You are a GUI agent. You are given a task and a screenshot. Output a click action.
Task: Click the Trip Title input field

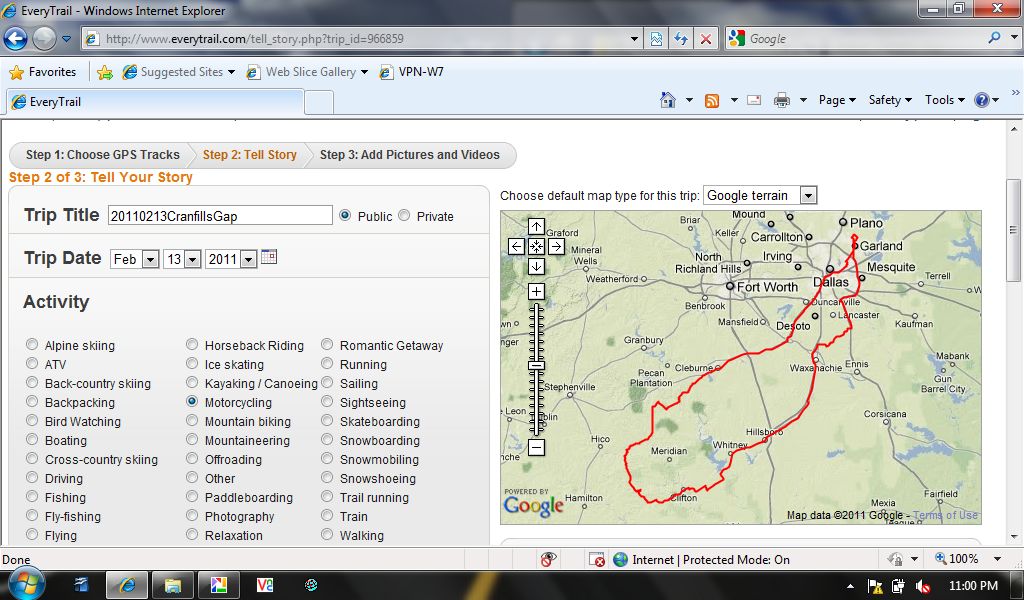pyautogui.click(x=220, y=215)
